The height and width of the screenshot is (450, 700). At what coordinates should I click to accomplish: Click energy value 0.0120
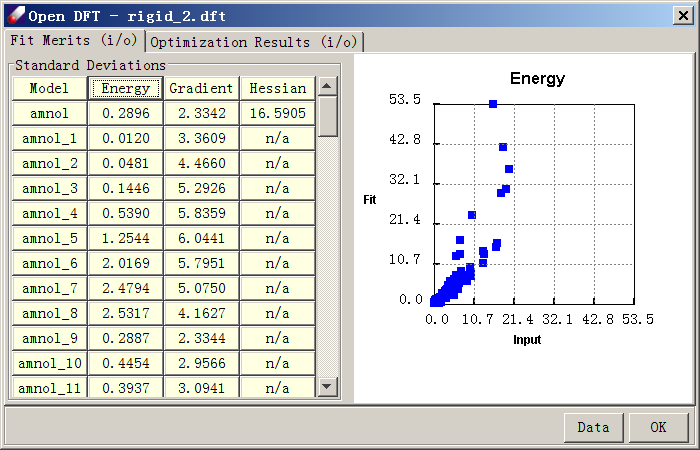coord(125,138)
